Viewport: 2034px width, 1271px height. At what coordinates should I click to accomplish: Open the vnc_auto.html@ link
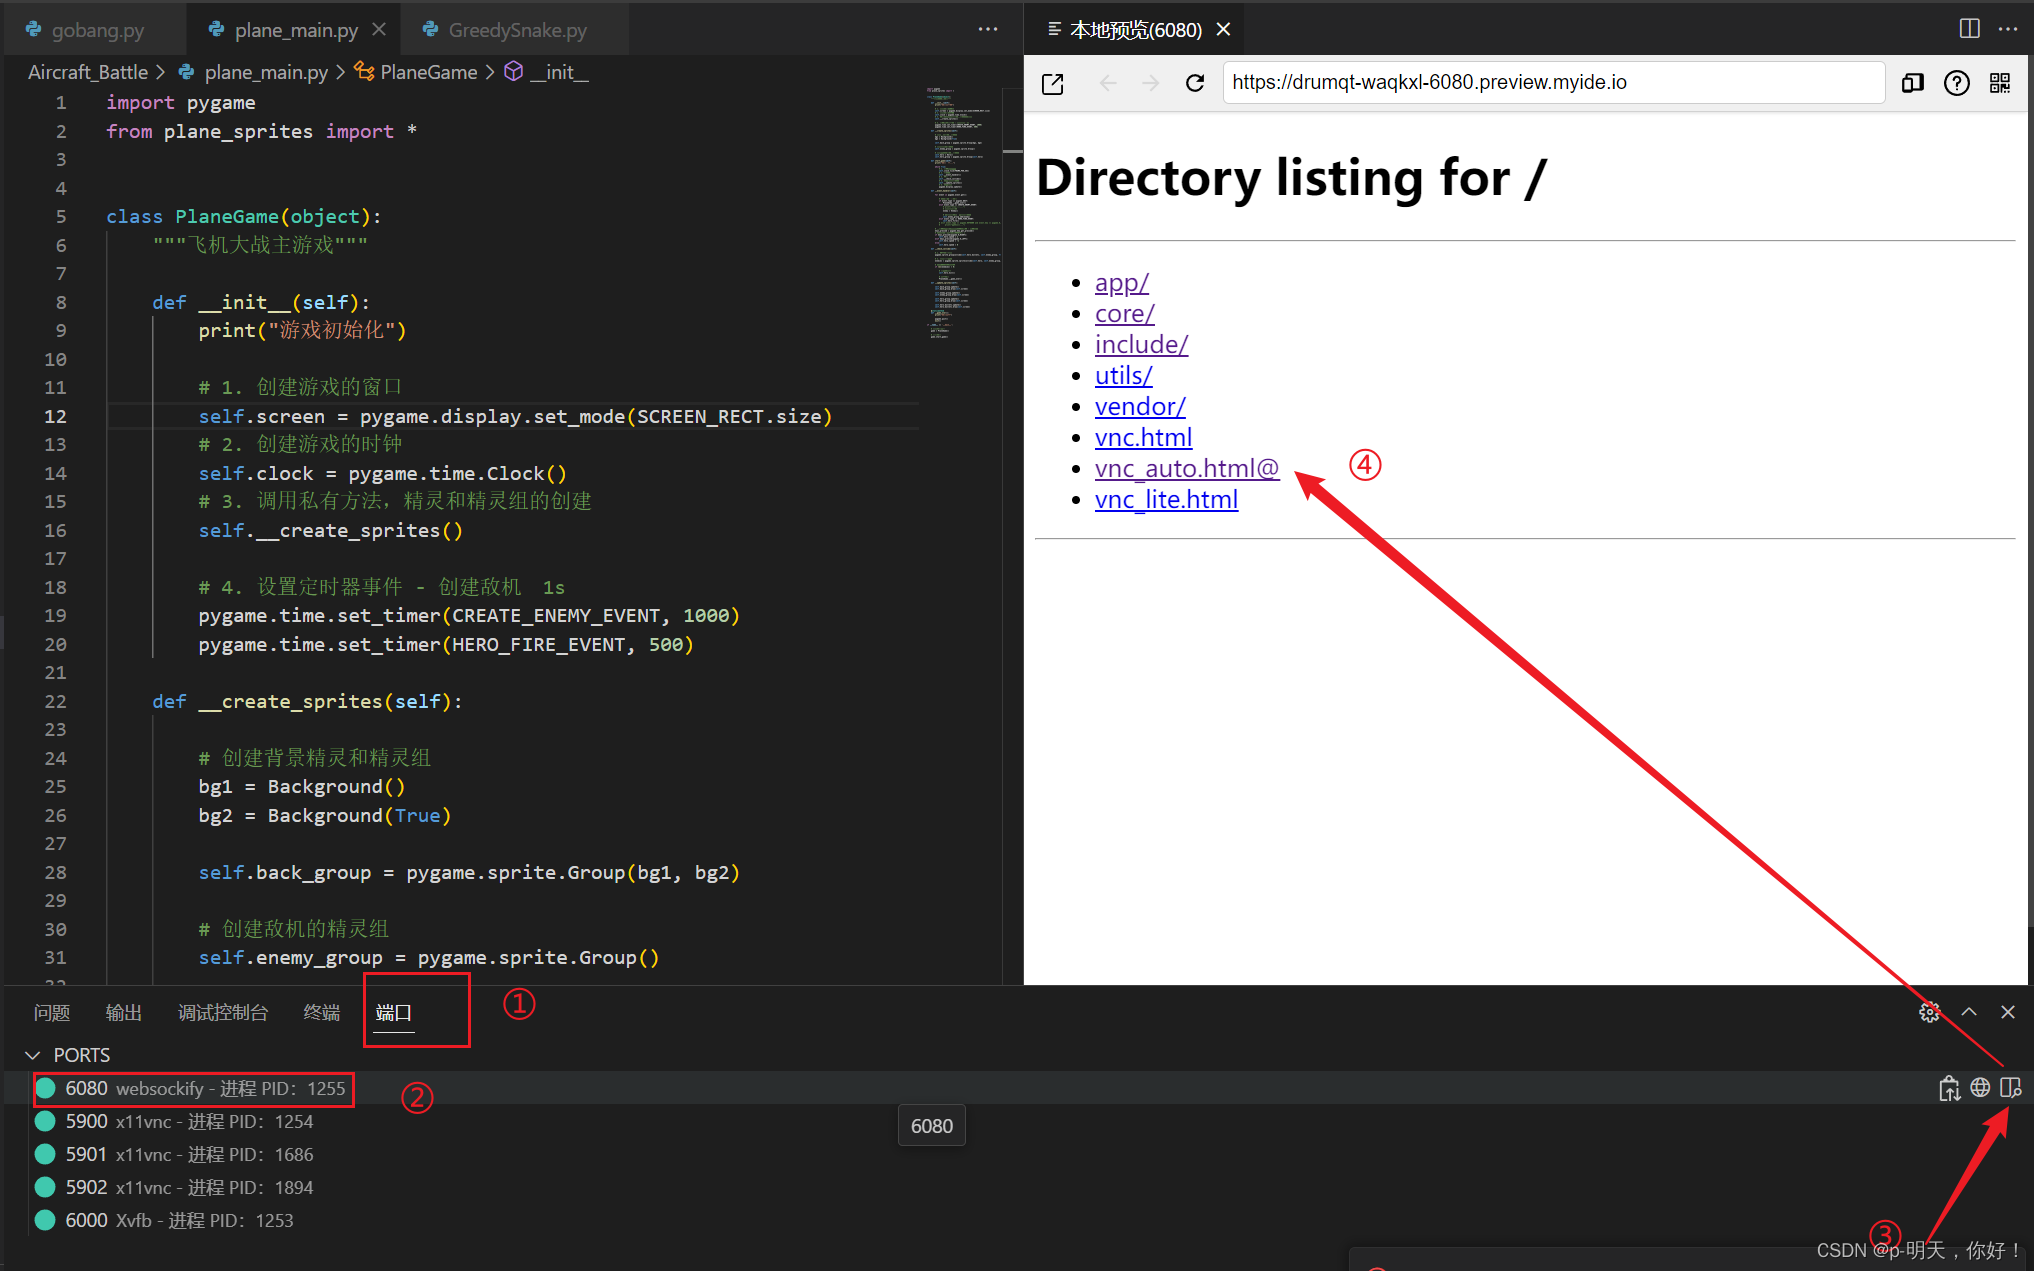[1187, 469]
